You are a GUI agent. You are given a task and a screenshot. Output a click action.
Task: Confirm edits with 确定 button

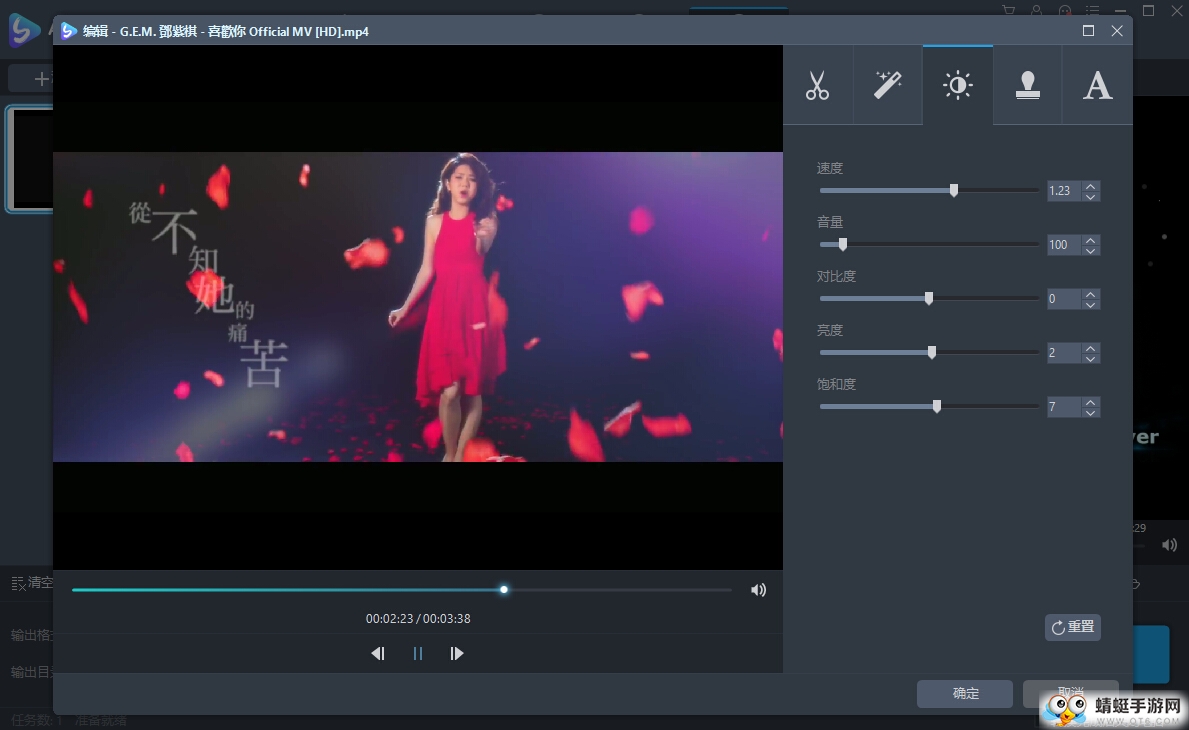pos(965,693)
